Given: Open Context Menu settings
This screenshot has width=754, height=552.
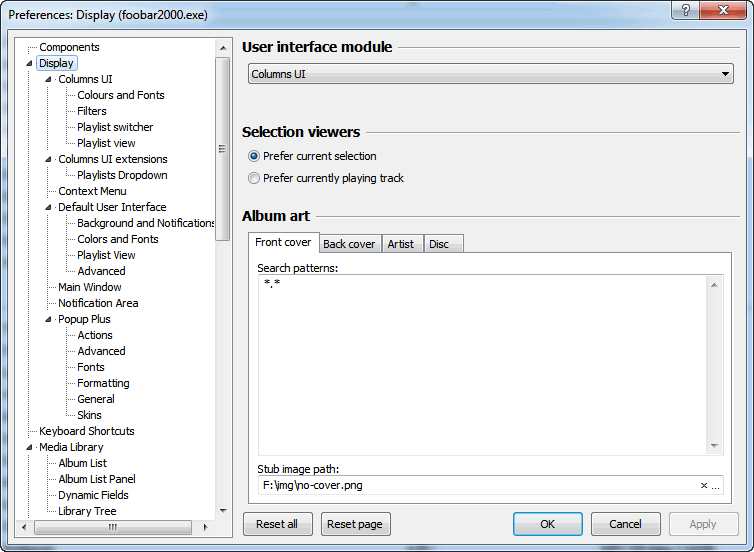Looking at the screenshot, I should click(92, 191).
